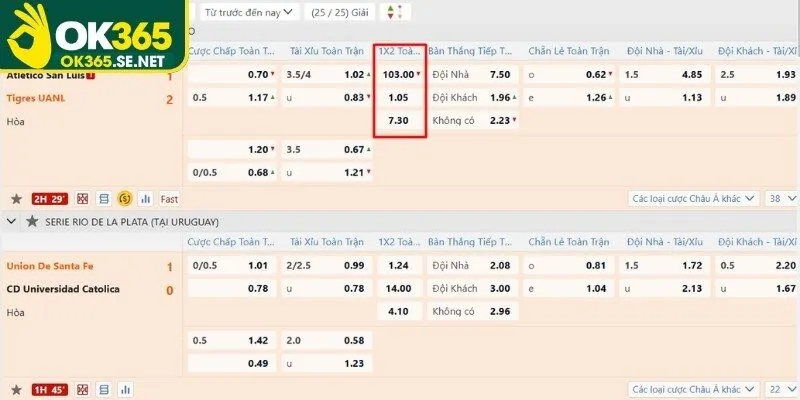The image size is (800, 400).
Task: Select over 2/2.5 odds 0.99
Action: [327, 265]
